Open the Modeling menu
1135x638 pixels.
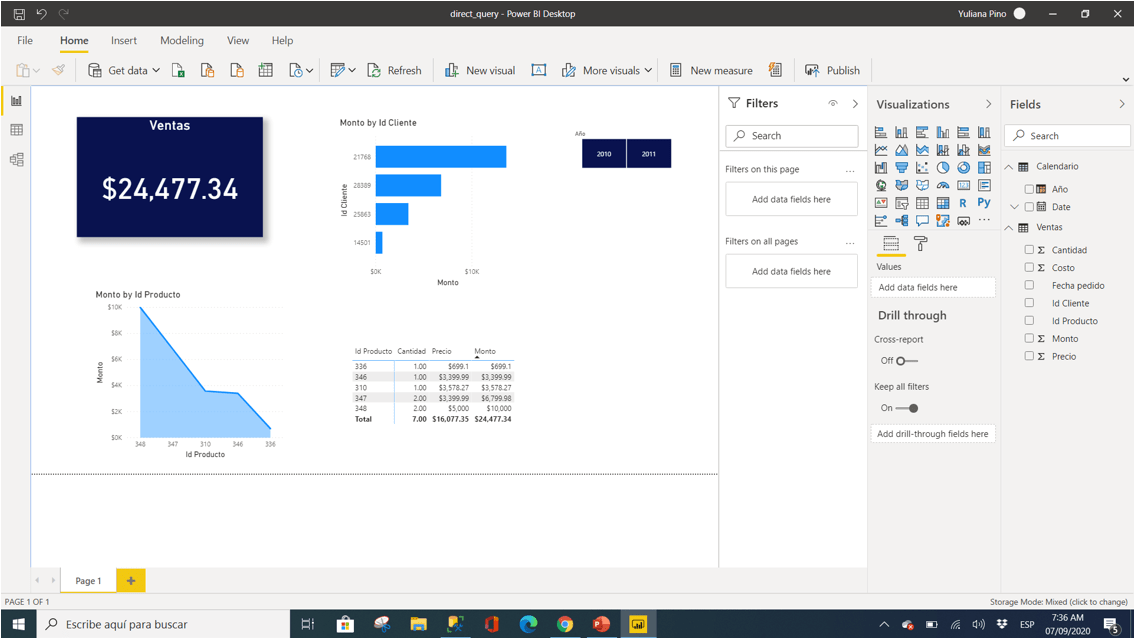click(x=181, y=40)
